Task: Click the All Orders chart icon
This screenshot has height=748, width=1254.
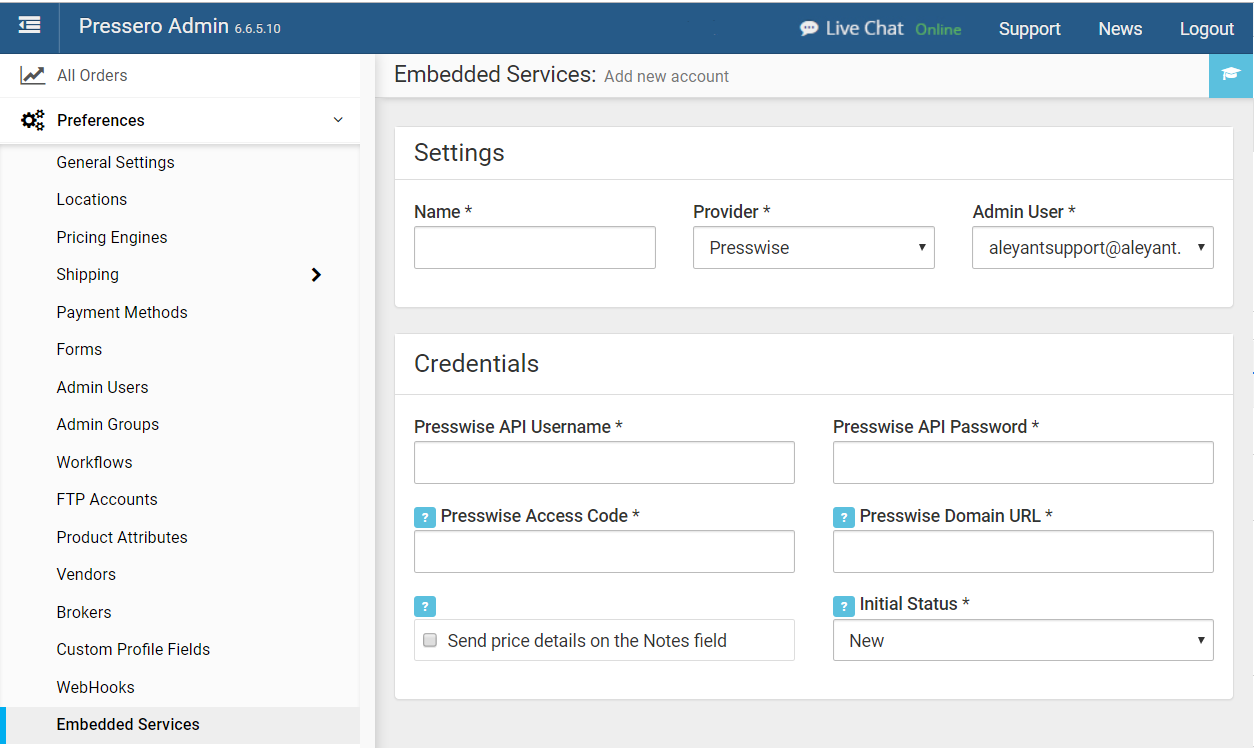Action: pos(33,75)
